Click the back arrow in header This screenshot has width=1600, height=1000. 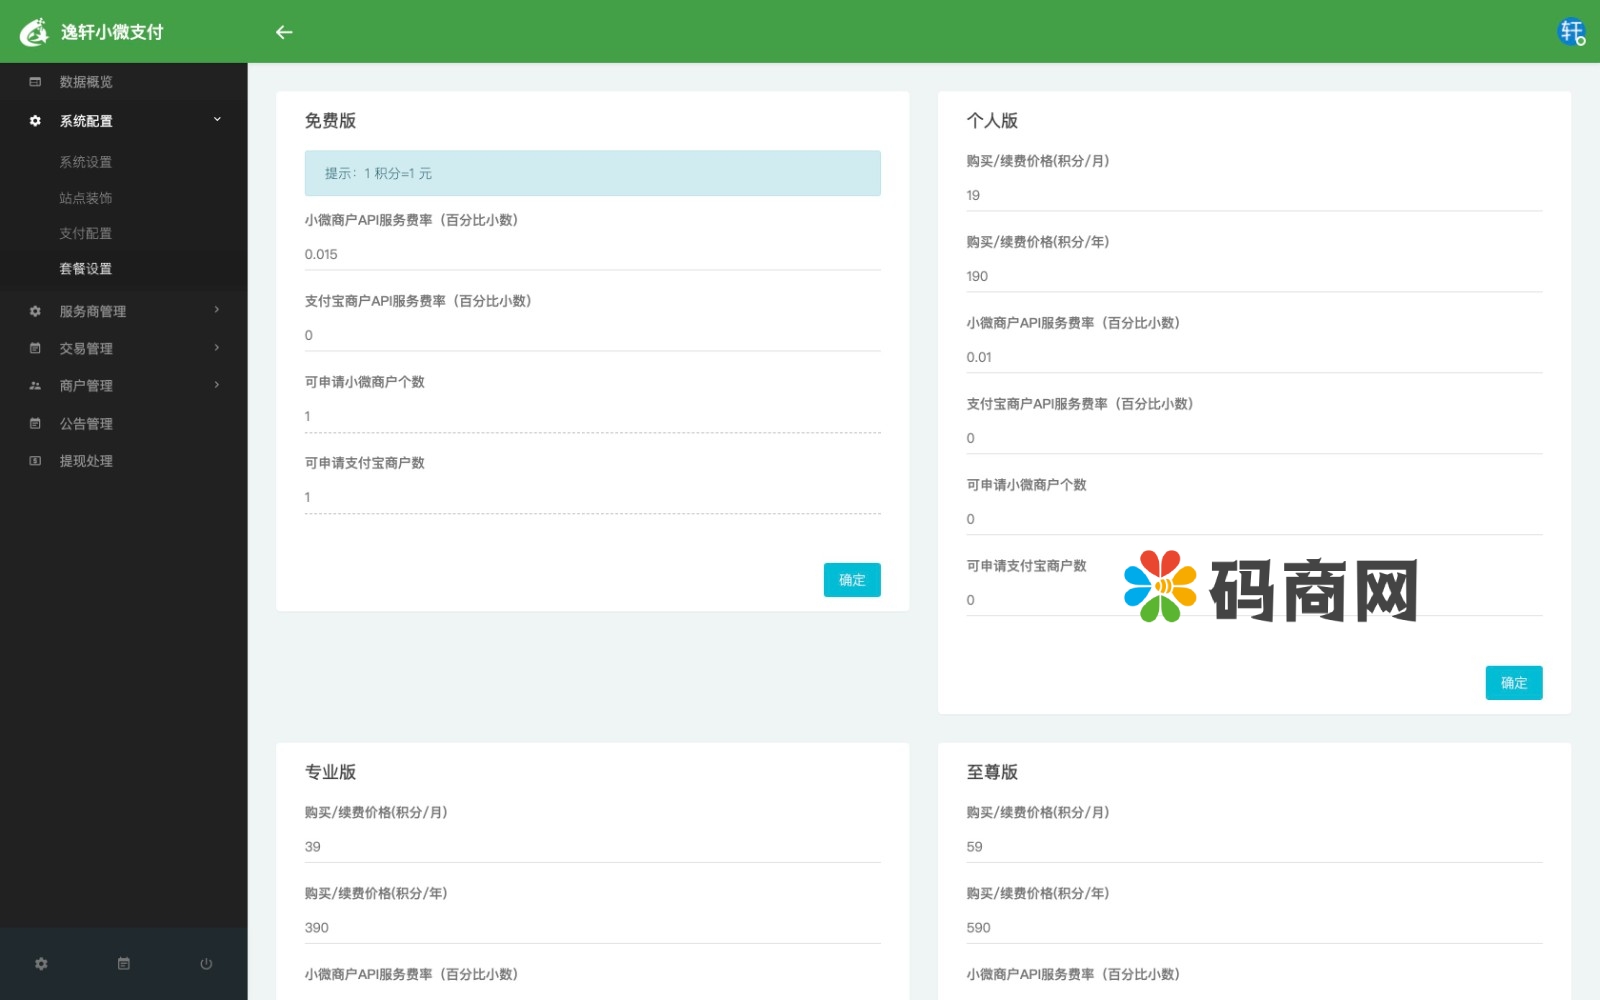(284, 32)
